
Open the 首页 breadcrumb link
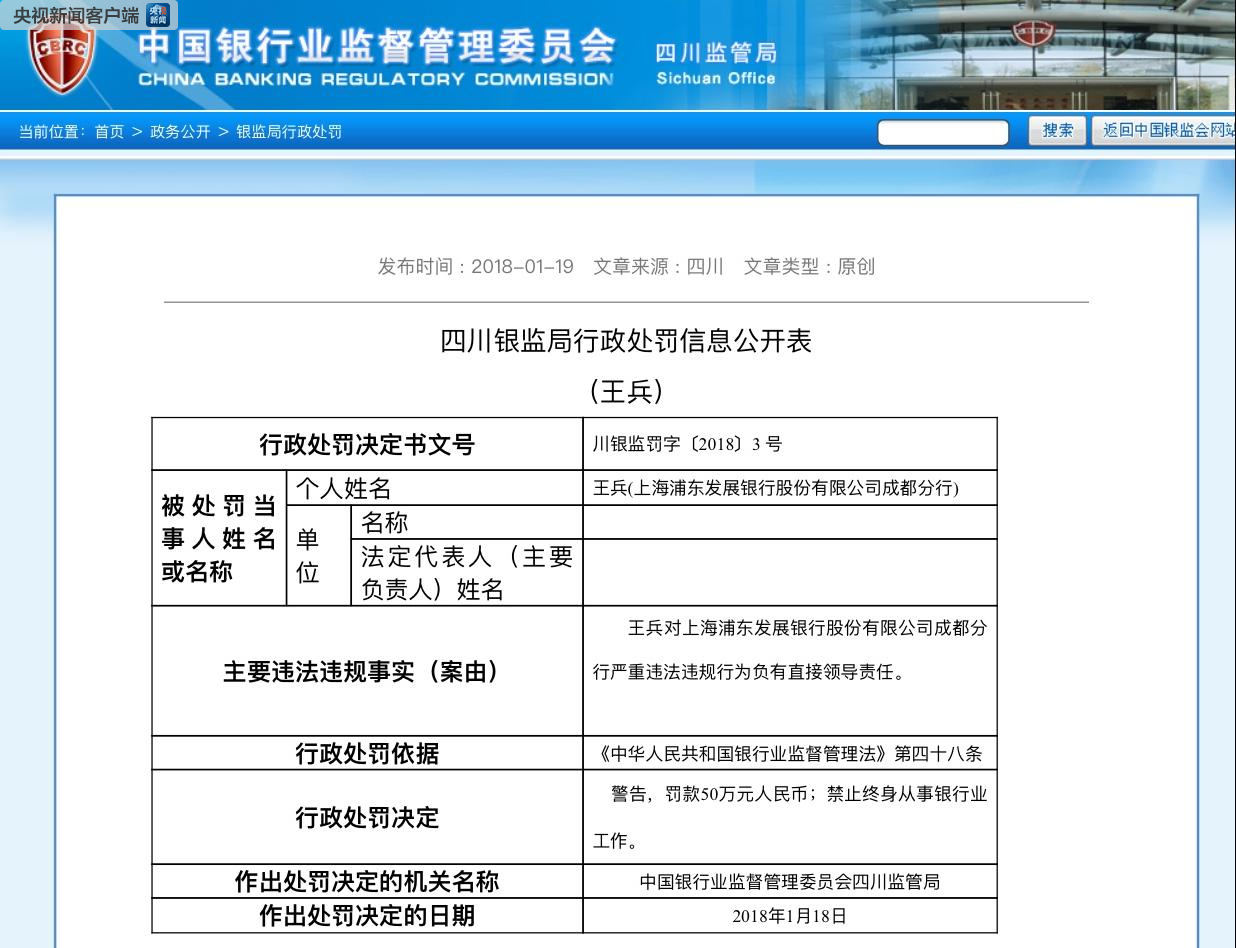109,132
